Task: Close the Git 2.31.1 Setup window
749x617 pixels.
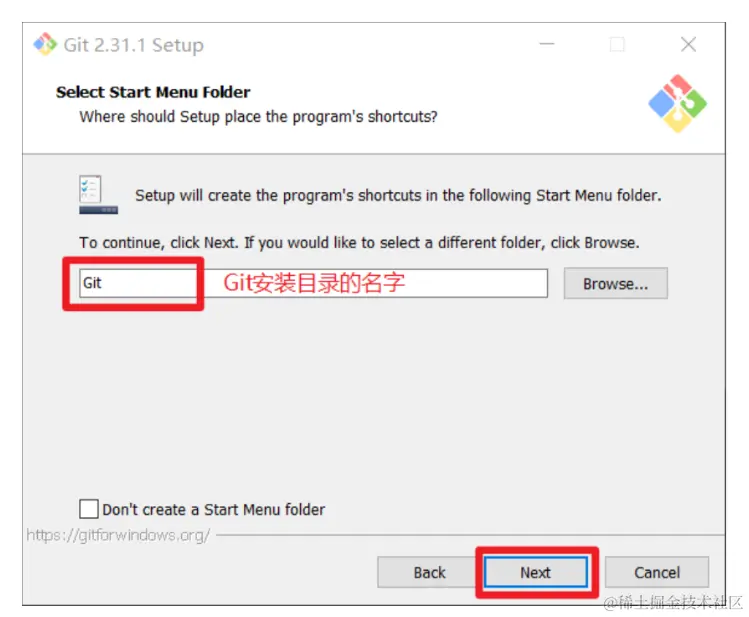Action: coord(688,44)
